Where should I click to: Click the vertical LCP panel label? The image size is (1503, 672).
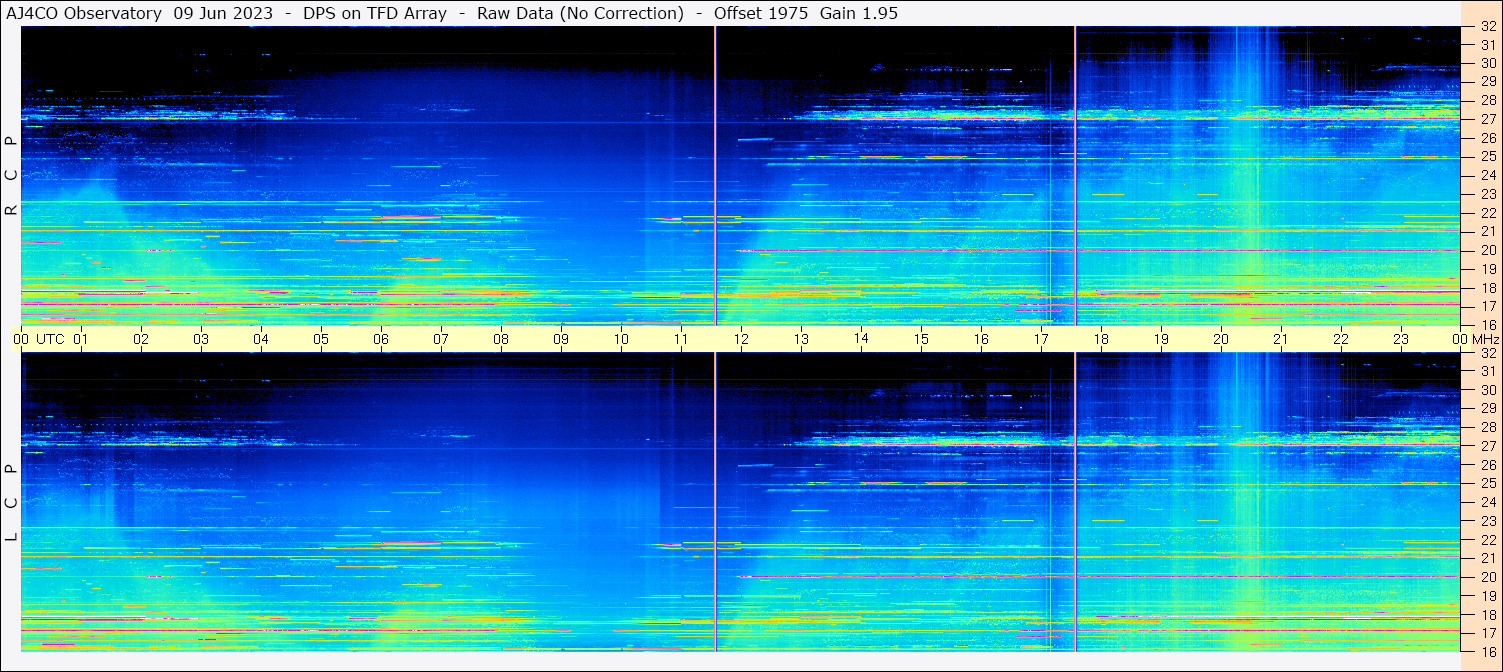11,501
